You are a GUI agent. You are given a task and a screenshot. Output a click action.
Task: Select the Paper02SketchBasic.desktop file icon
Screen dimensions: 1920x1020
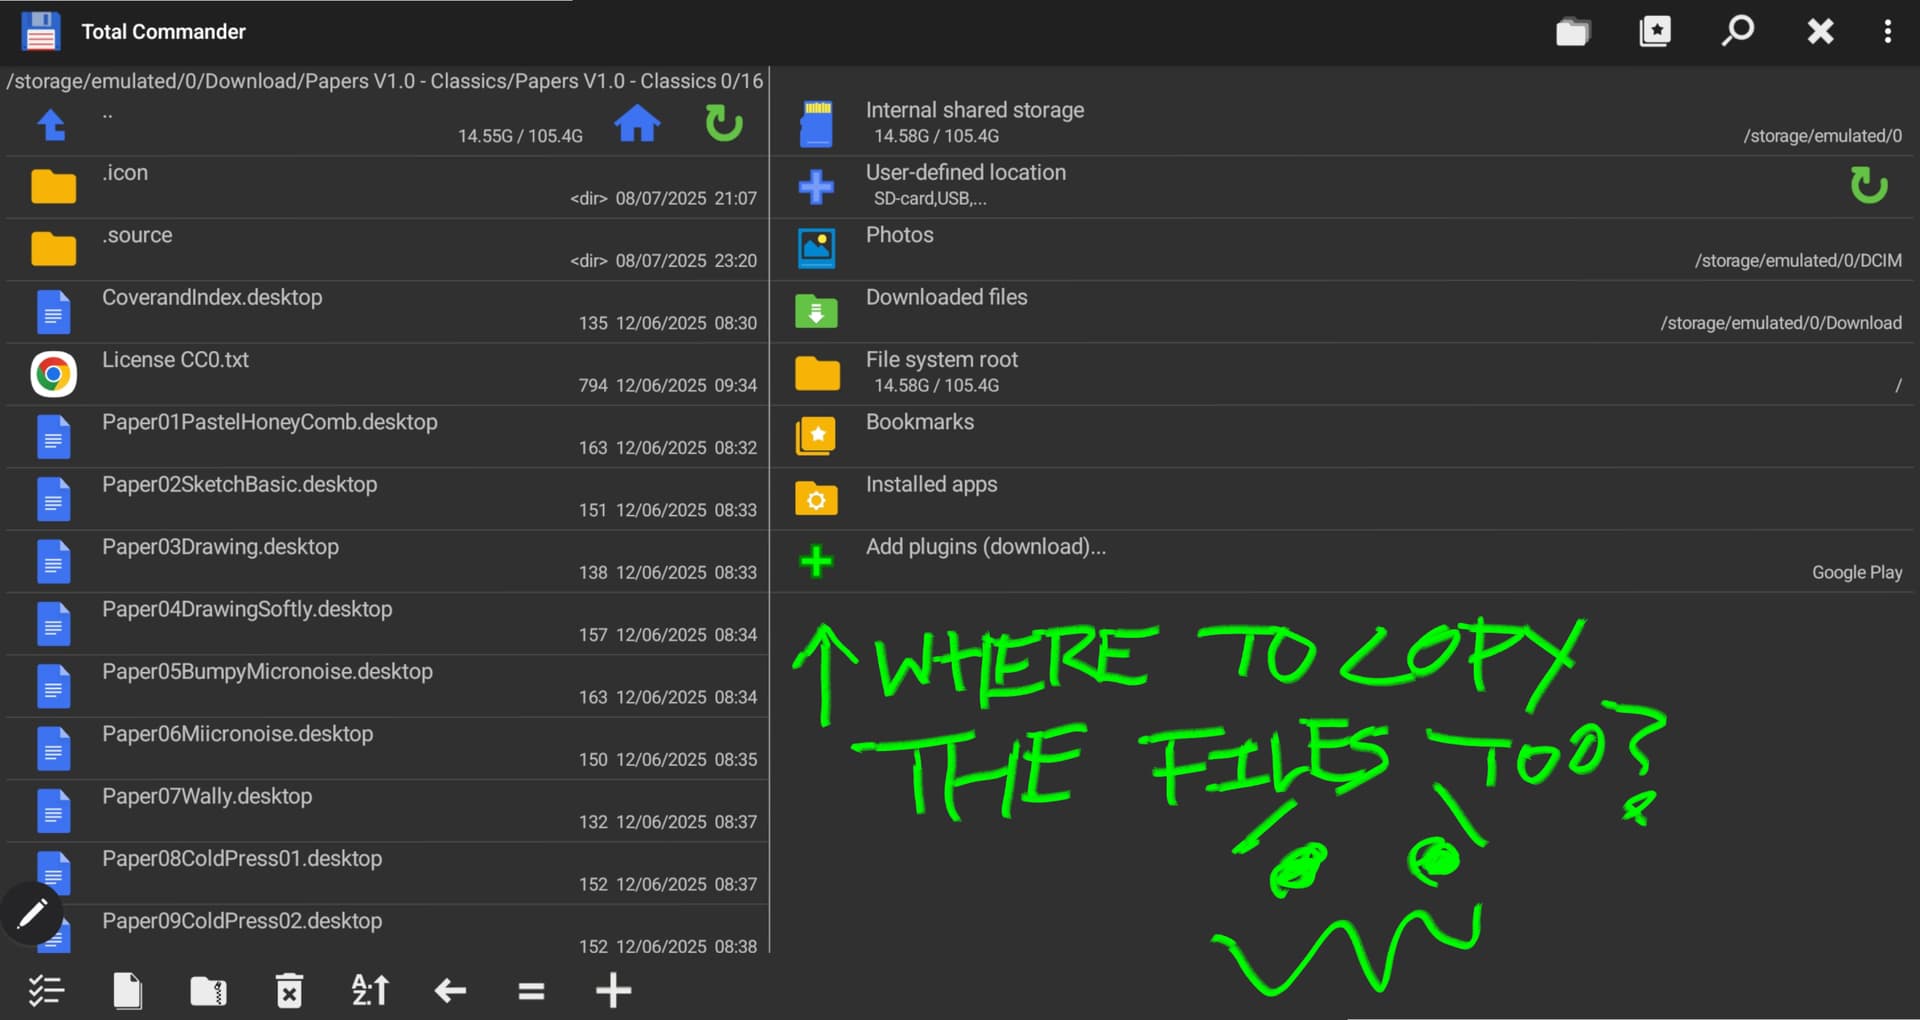coord(53,499)
